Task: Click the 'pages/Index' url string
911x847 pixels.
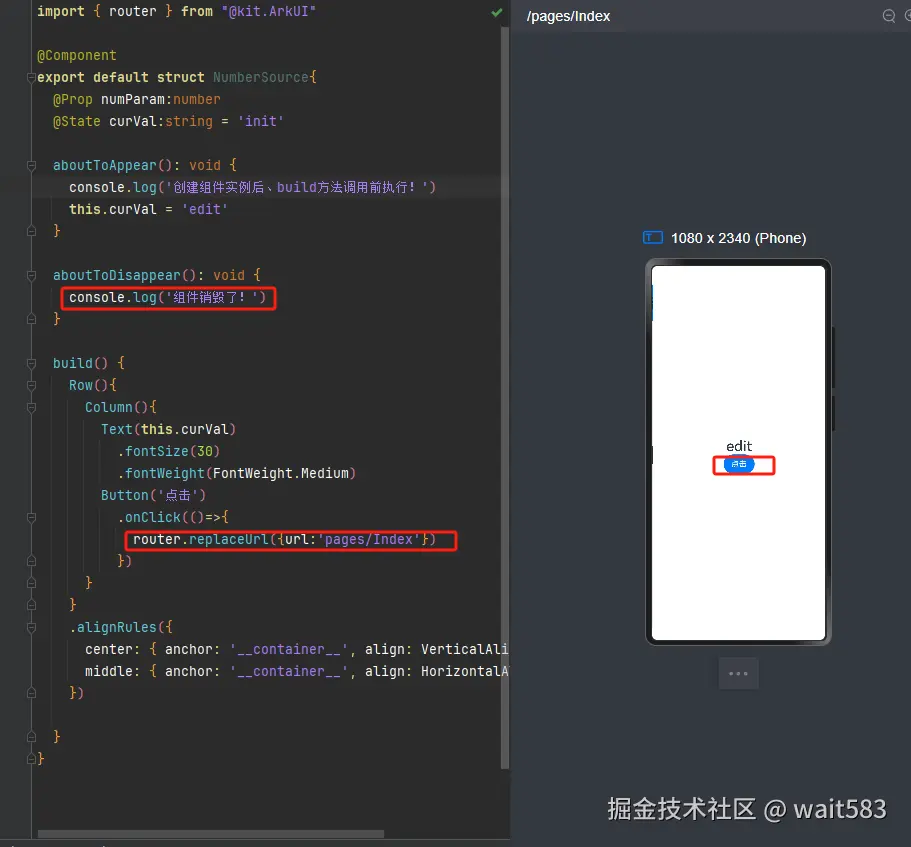Action: click(368, 540)
